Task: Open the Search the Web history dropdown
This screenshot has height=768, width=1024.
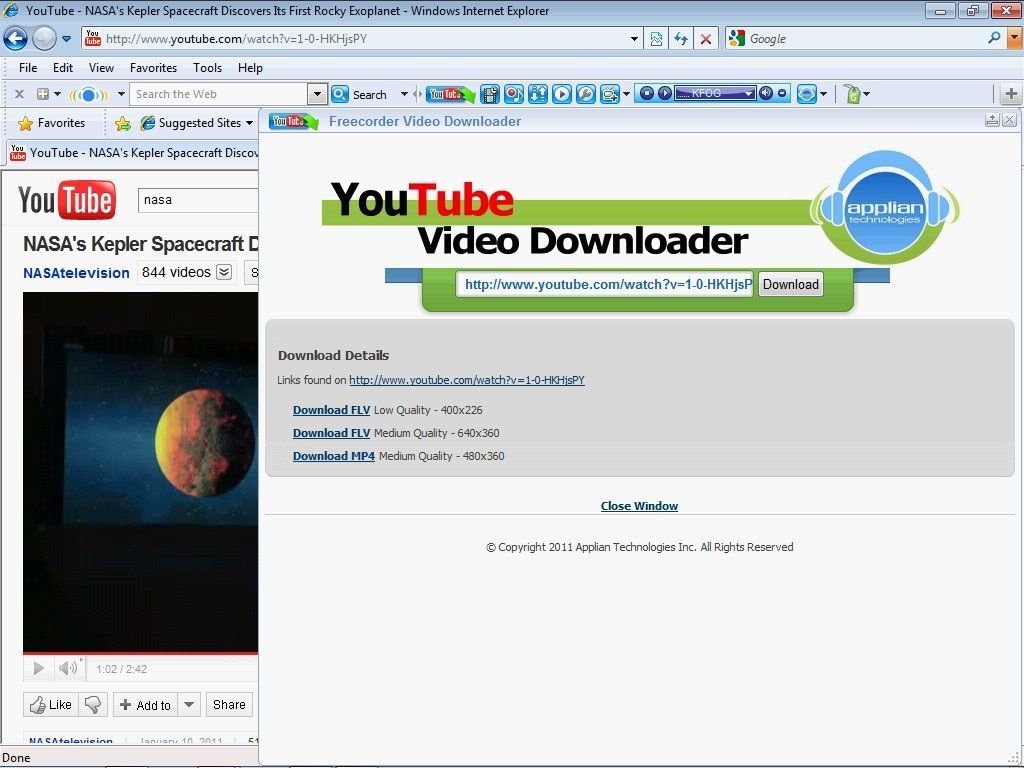Action: point(317,94)
